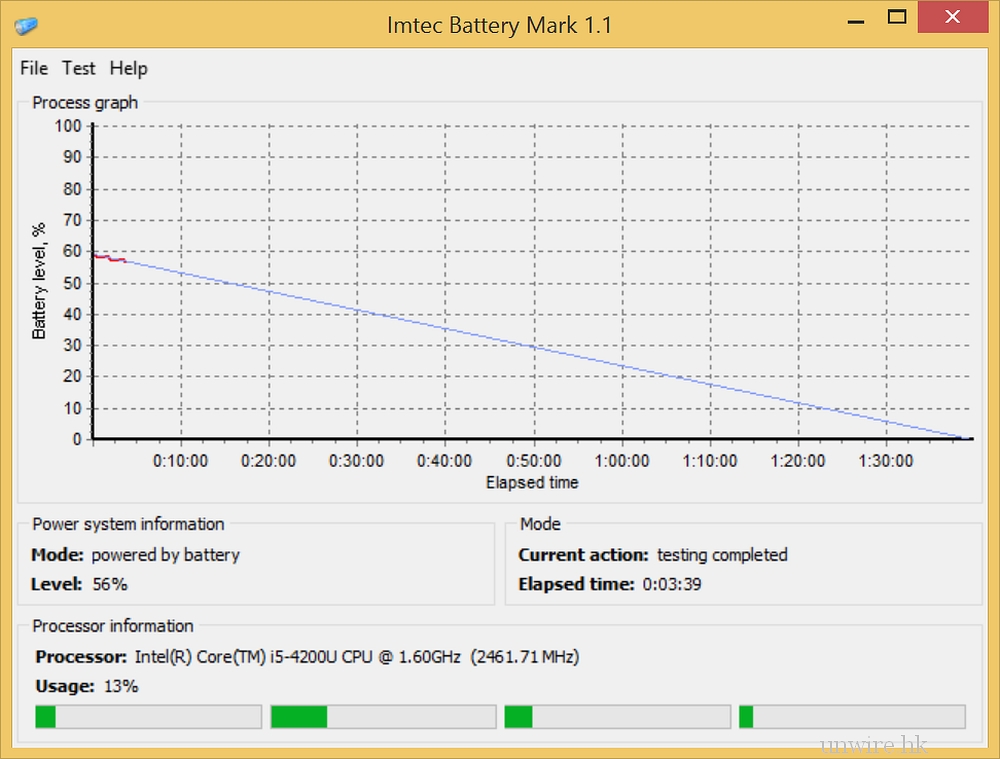The width and height of the screenshot is (1000, 759).
Task: Click the first CPU core usage bar
Action: [148, 717]
